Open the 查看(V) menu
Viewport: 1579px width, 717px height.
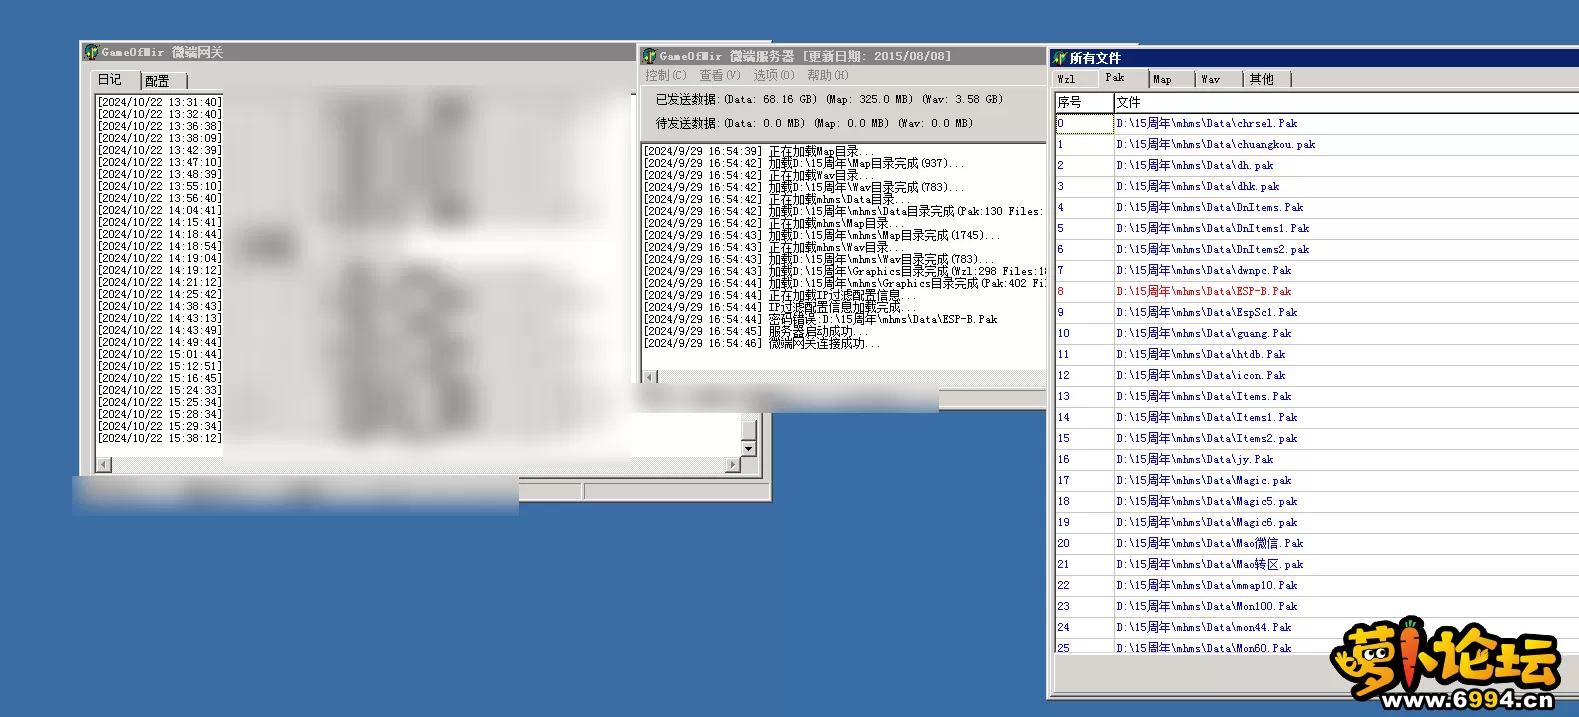pos(719,76)
